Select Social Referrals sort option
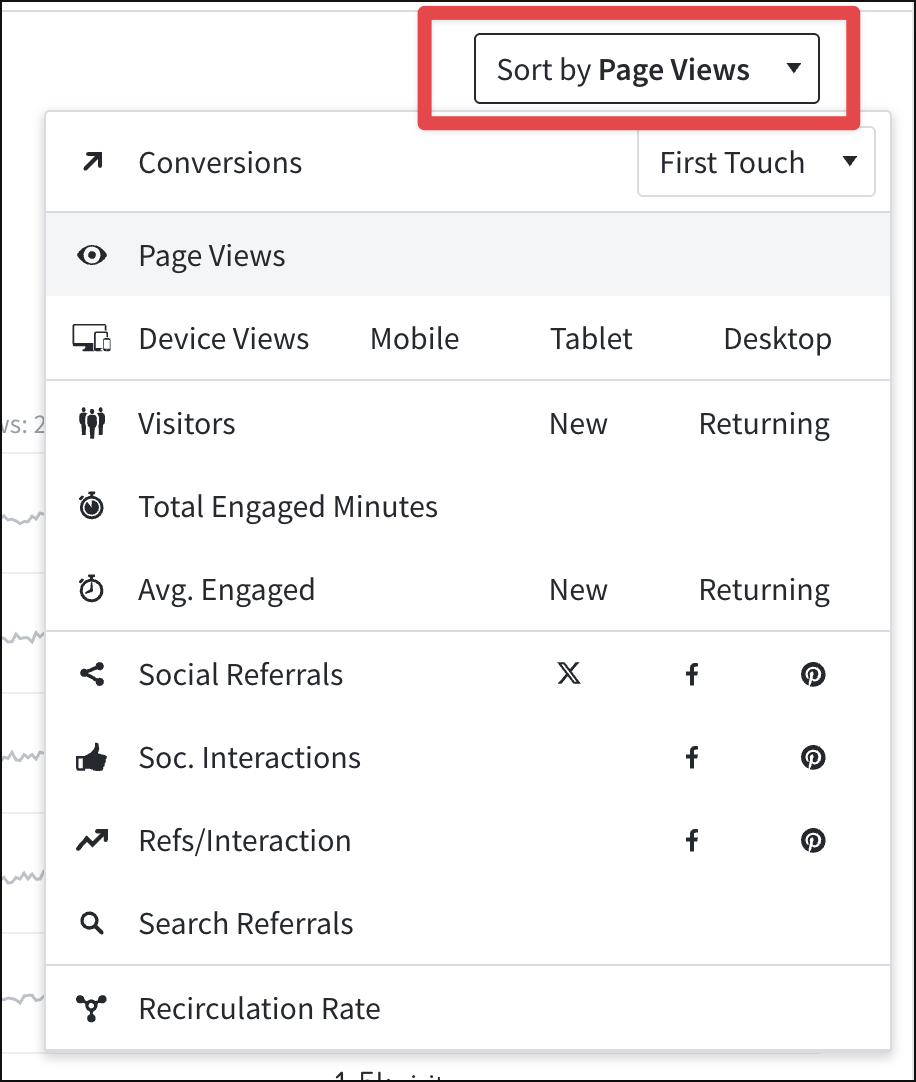The height and width of the screenshot is (1082, 916). pyautogui.click(x=240, y=674)
